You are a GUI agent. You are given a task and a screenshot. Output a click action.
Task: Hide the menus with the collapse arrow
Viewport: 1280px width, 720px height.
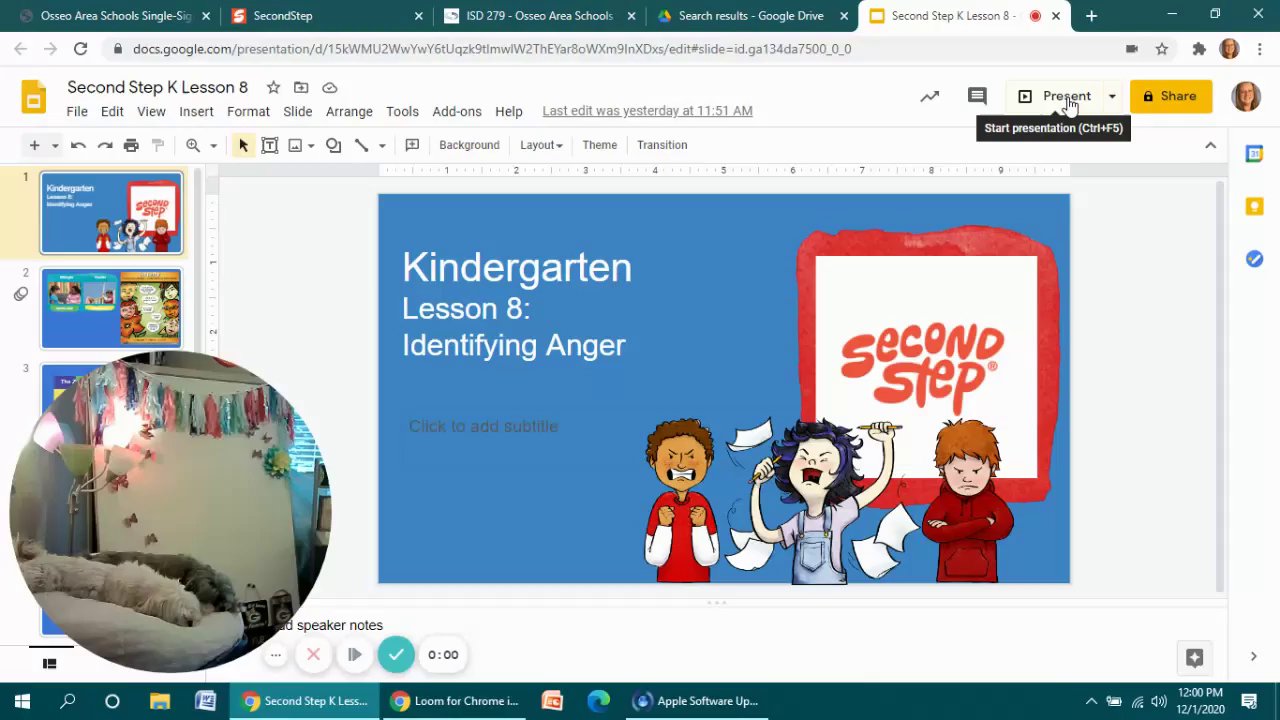(x=1210, y=145)
